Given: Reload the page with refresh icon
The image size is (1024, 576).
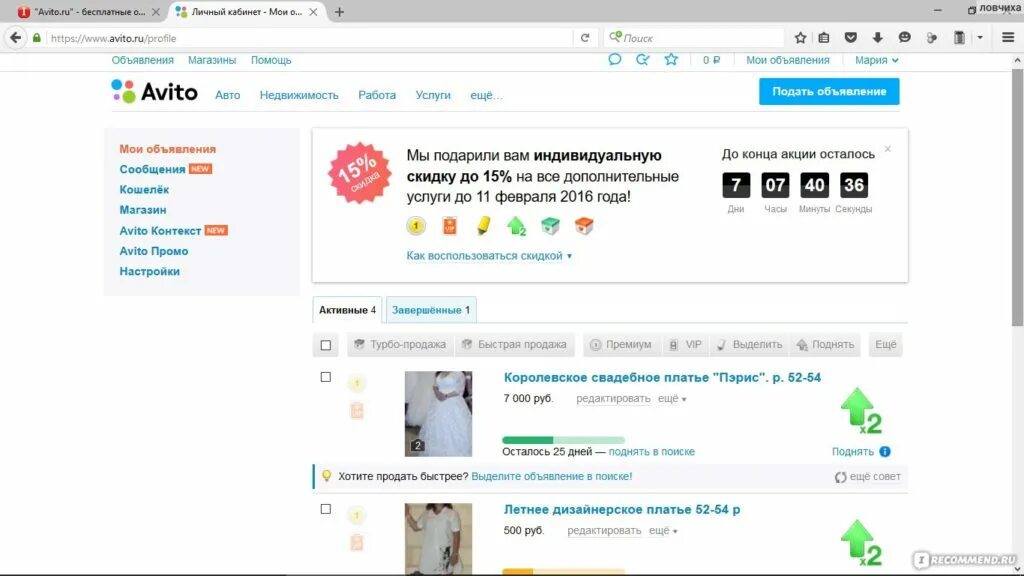Looking at the screenshot, I should (x=585, y=38).
